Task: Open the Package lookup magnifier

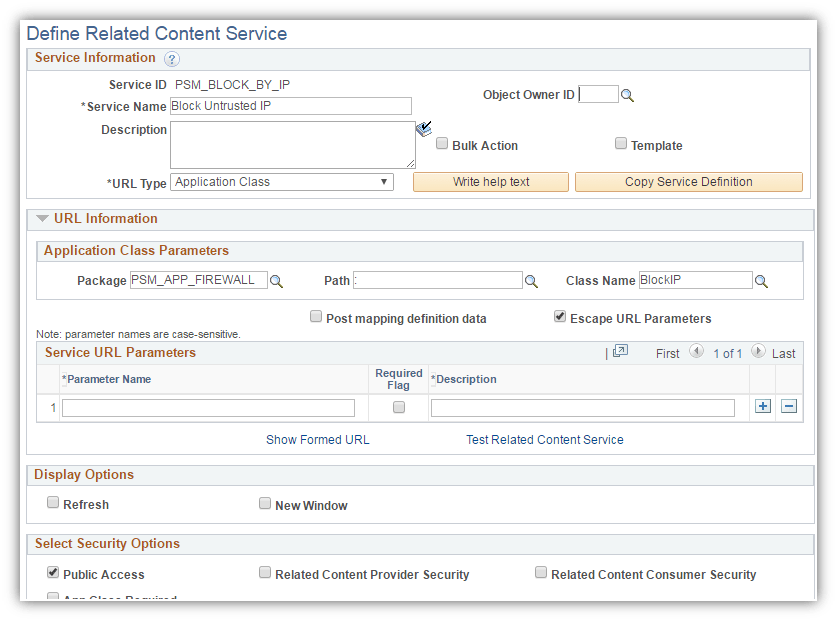Action: (276, 281)
